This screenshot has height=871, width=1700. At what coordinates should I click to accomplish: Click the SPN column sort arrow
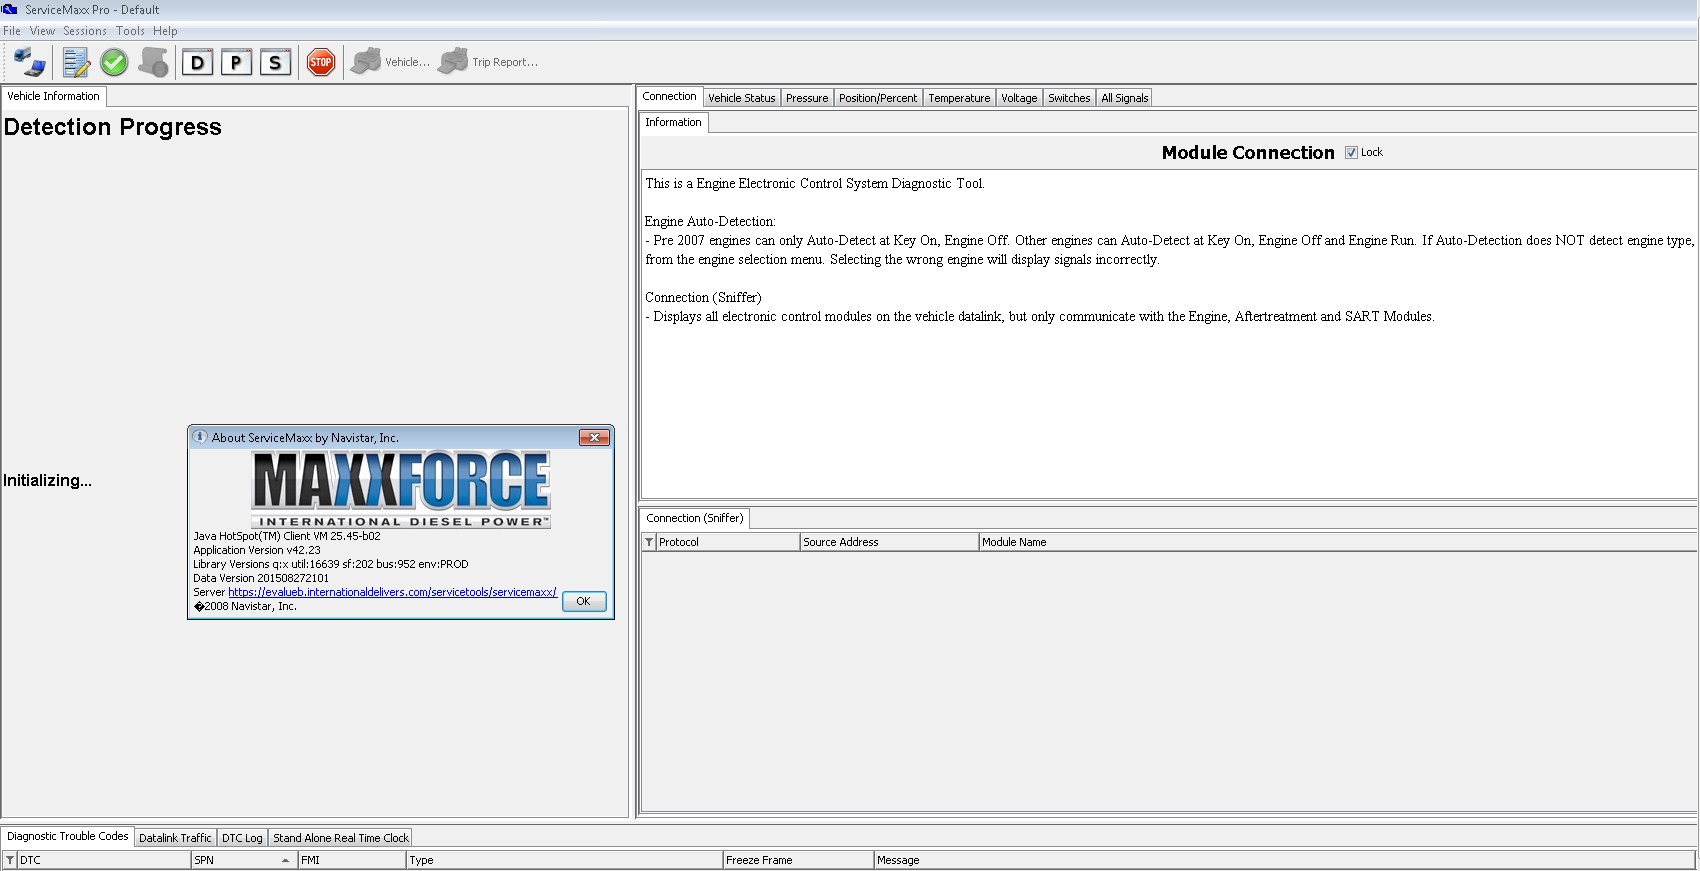285,860
